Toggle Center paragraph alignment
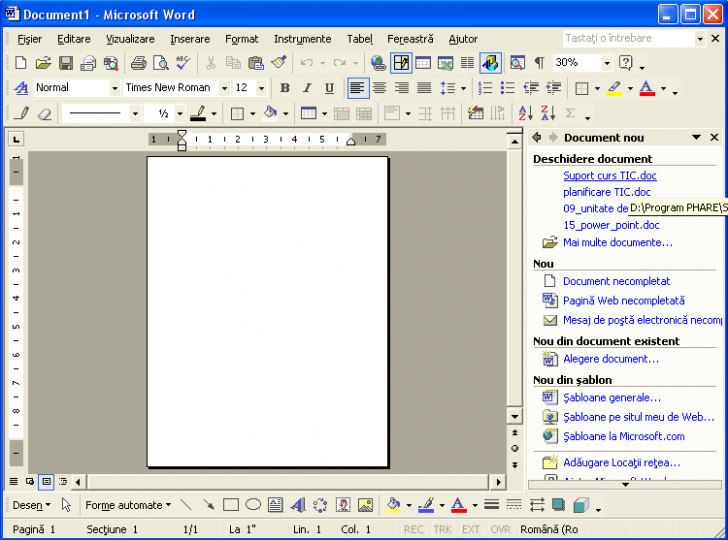Viewport: 728px width, 540px height. click(379, 88)
